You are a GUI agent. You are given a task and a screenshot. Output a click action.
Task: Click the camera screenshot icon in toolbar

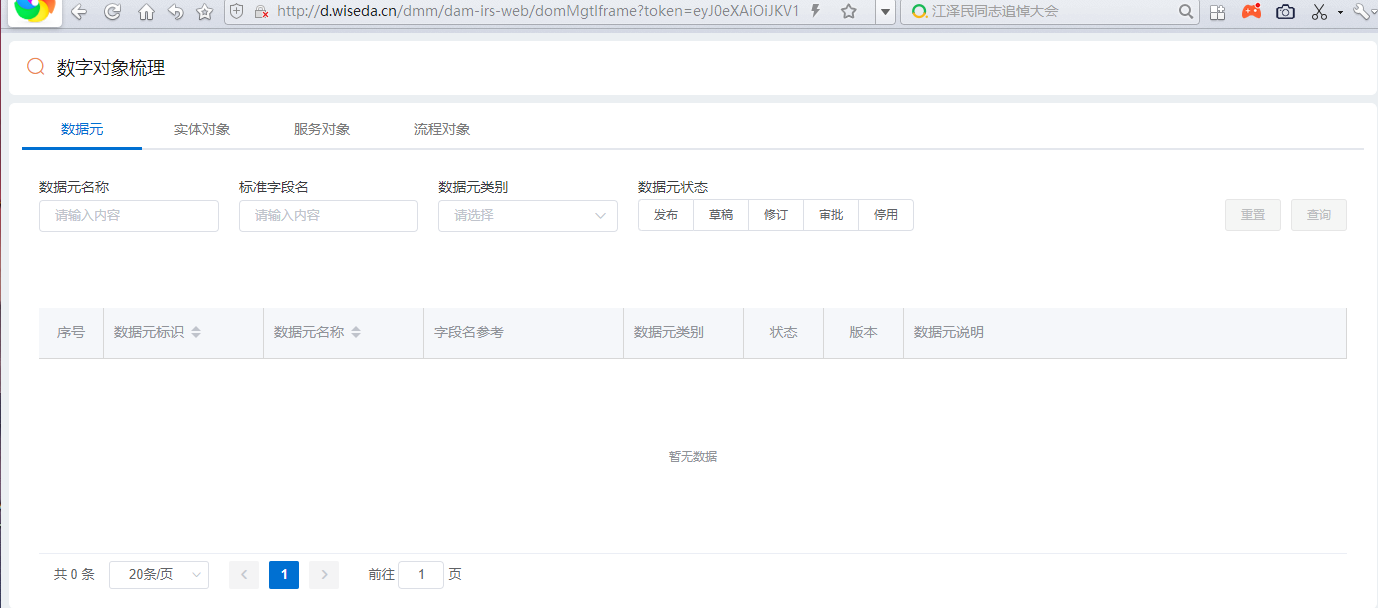pos(1285,12)
